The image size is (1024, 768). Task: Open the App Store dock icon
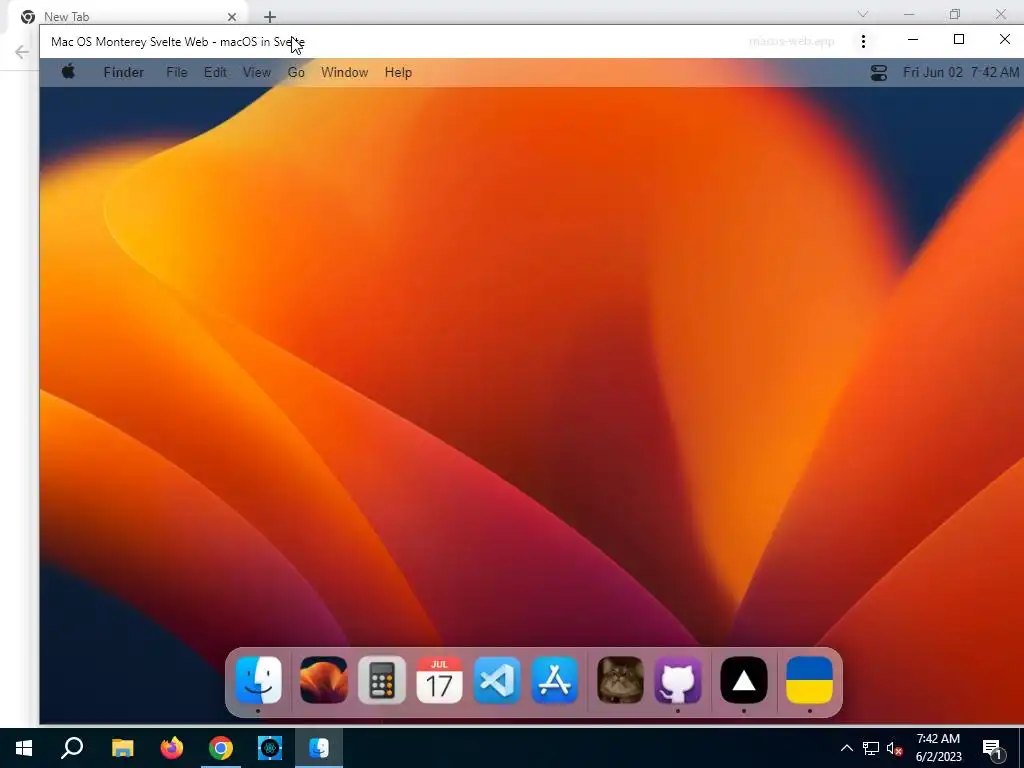coord(554,680)
